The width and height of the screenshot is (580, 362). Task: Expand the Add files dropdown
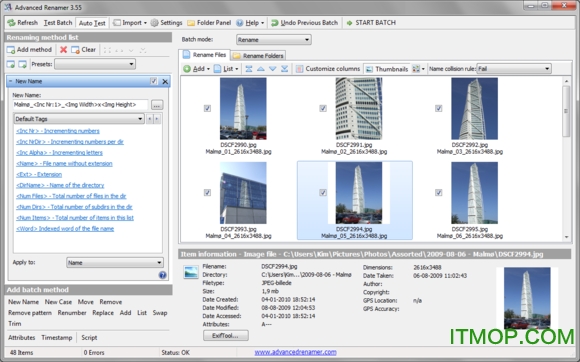[x=208, y=69]
